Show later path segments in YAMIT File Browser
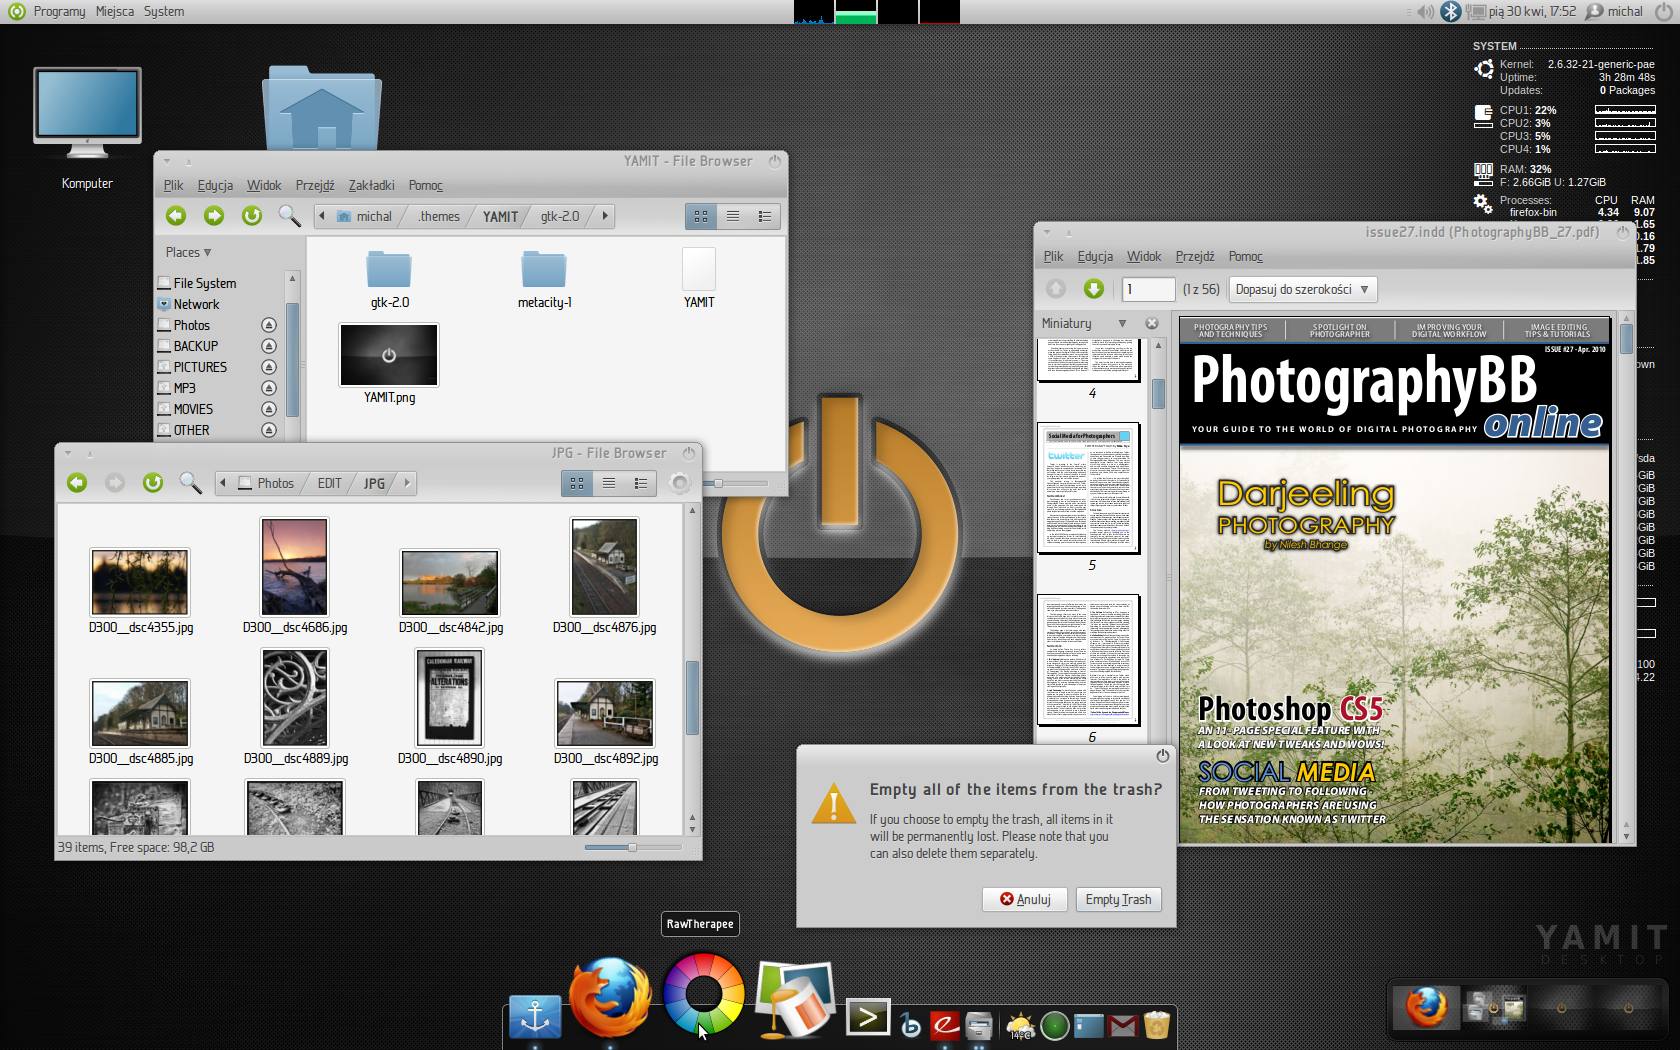Image resolution: width=1680 pixels, height=1050 pixels. tap(604, 216)
